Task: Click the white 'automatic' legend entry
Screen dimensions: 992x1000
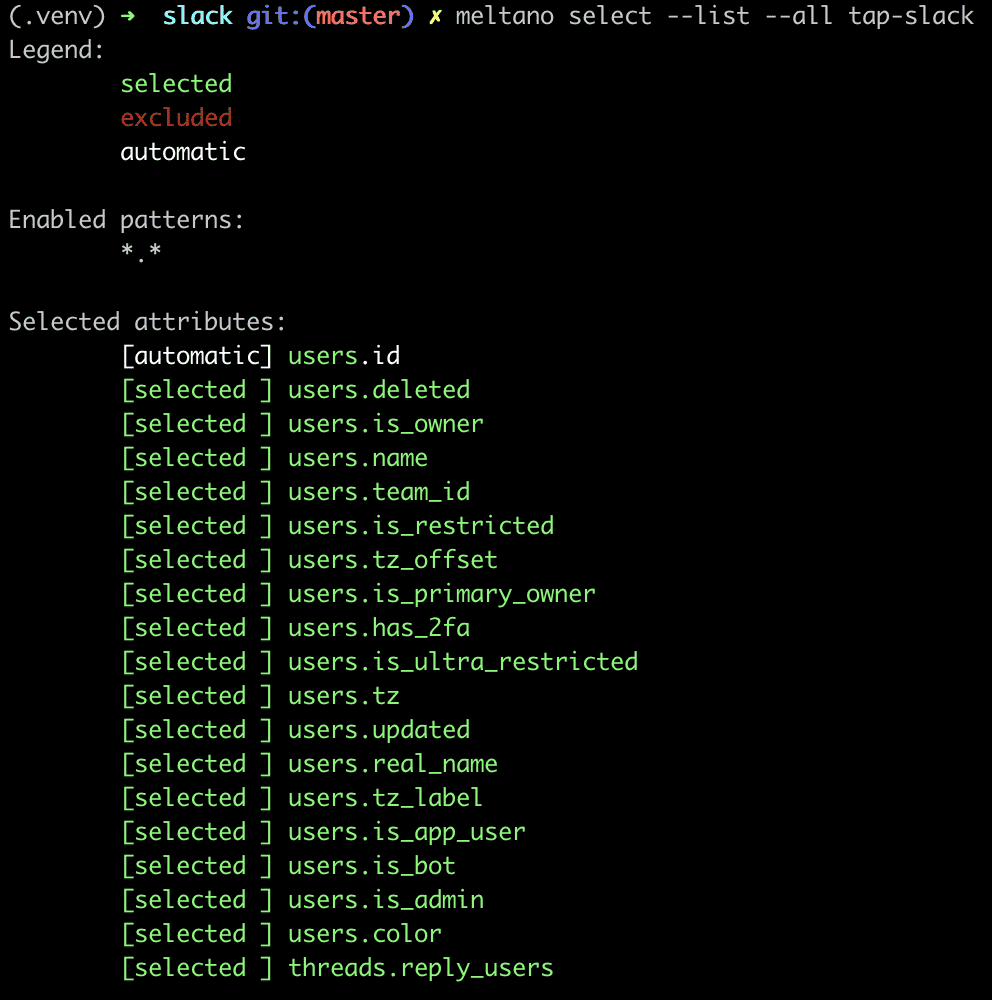Action: [x=183, y=152]
